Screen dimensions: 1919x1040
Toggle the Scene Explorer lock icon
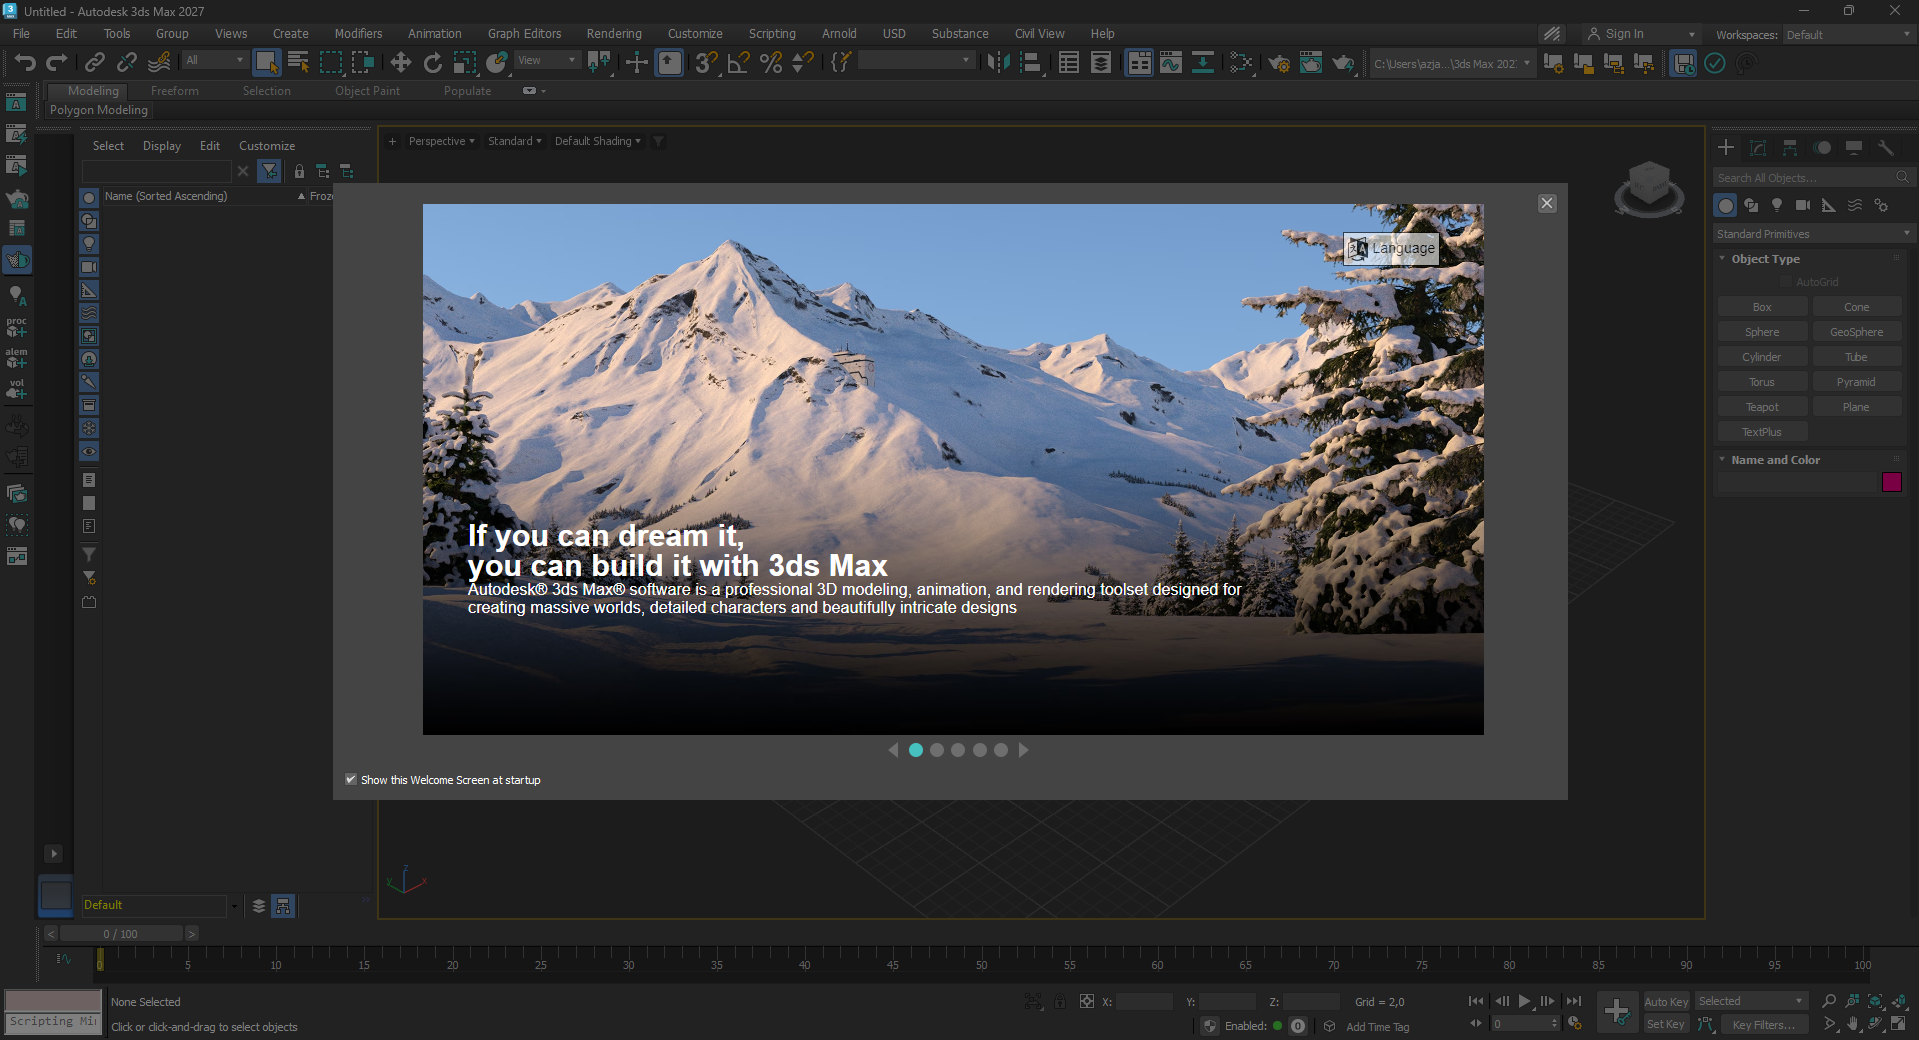click(x=299, y=172)
